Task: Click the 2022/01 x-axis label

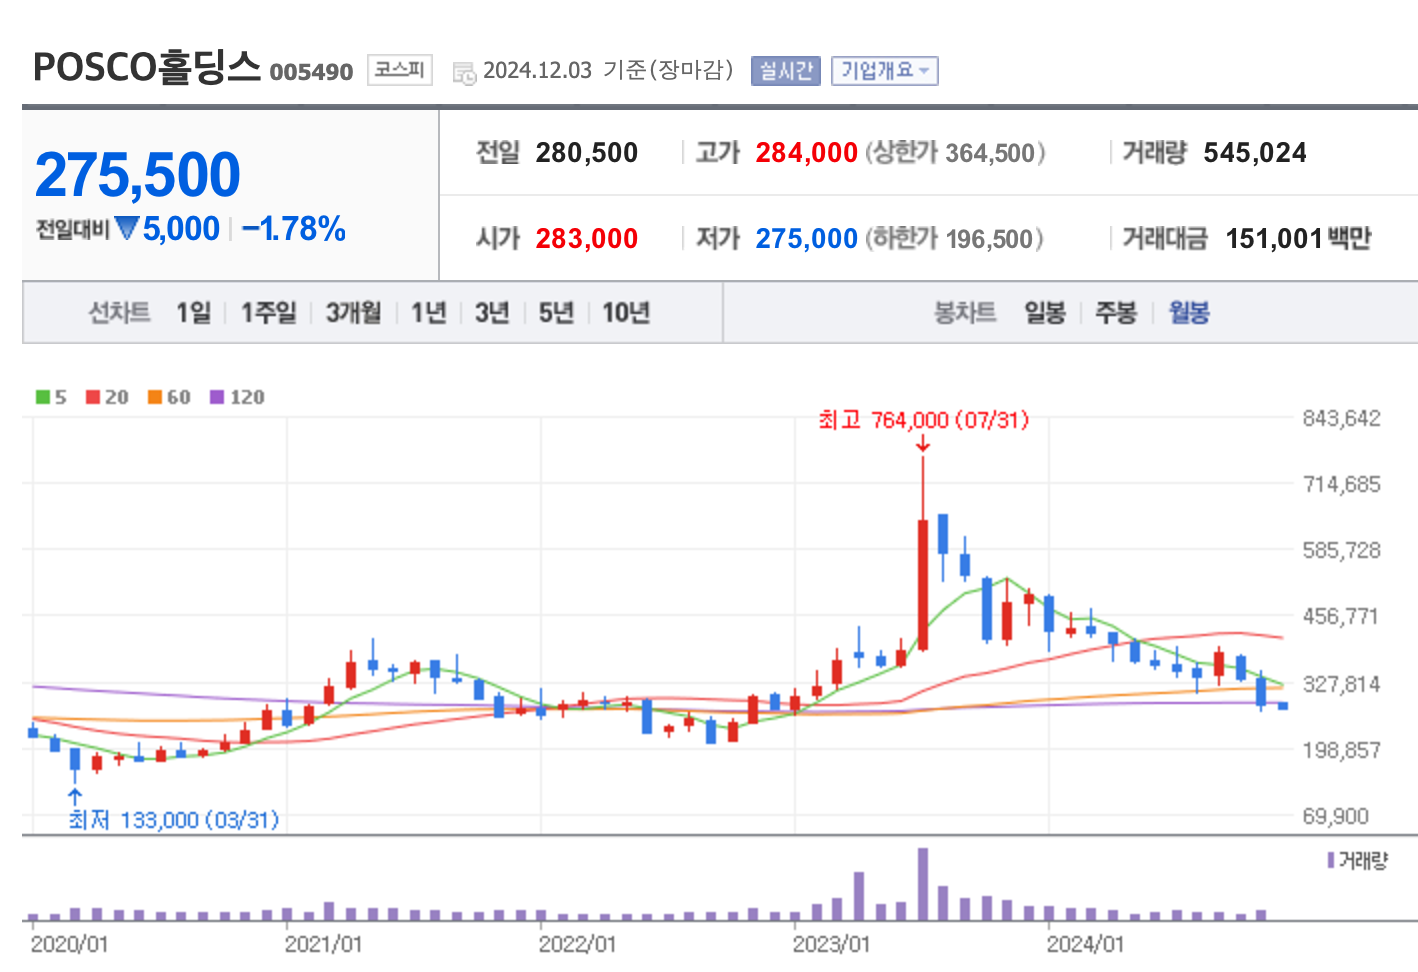Action: (x=577, y=944)
